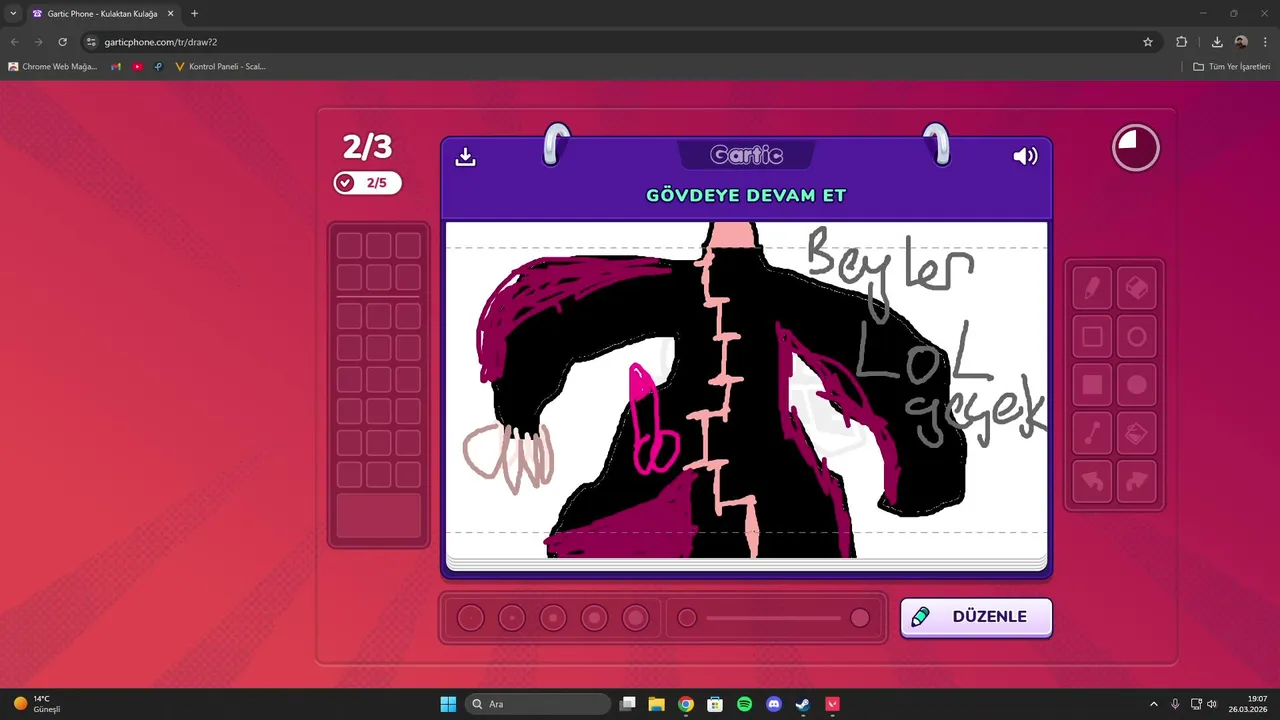Mute game sound via speaker icon
Viewport: 1280px width, 720px height.
coord(1025,156)
